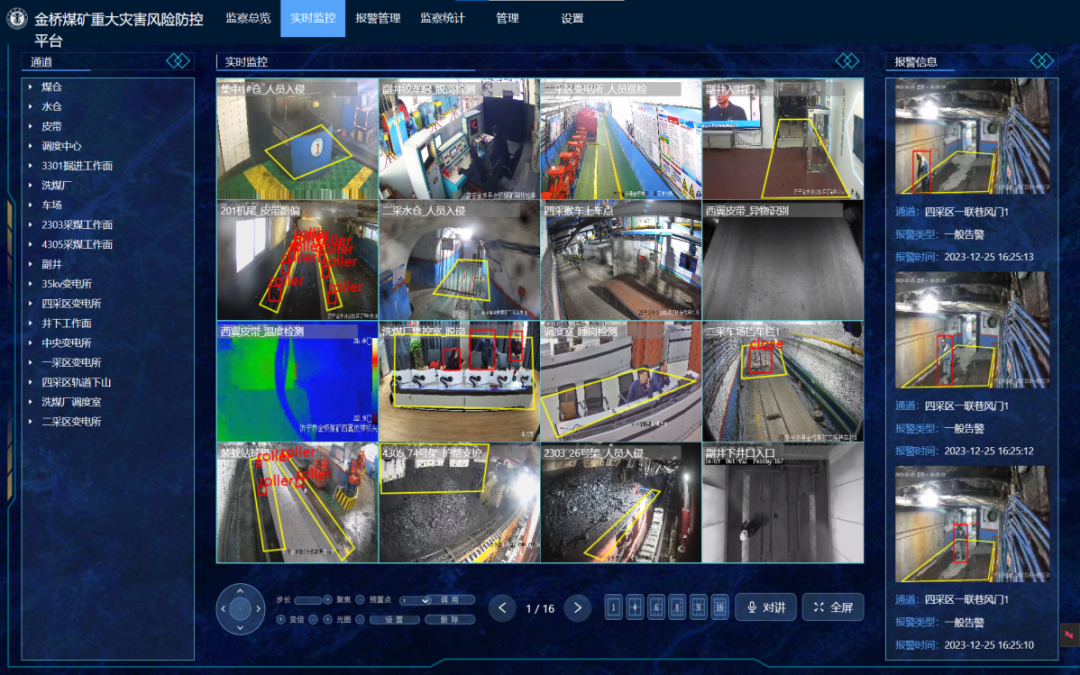Open the 管理 tab
Screen dimensions: 1080x675
(x=507, y=18)
